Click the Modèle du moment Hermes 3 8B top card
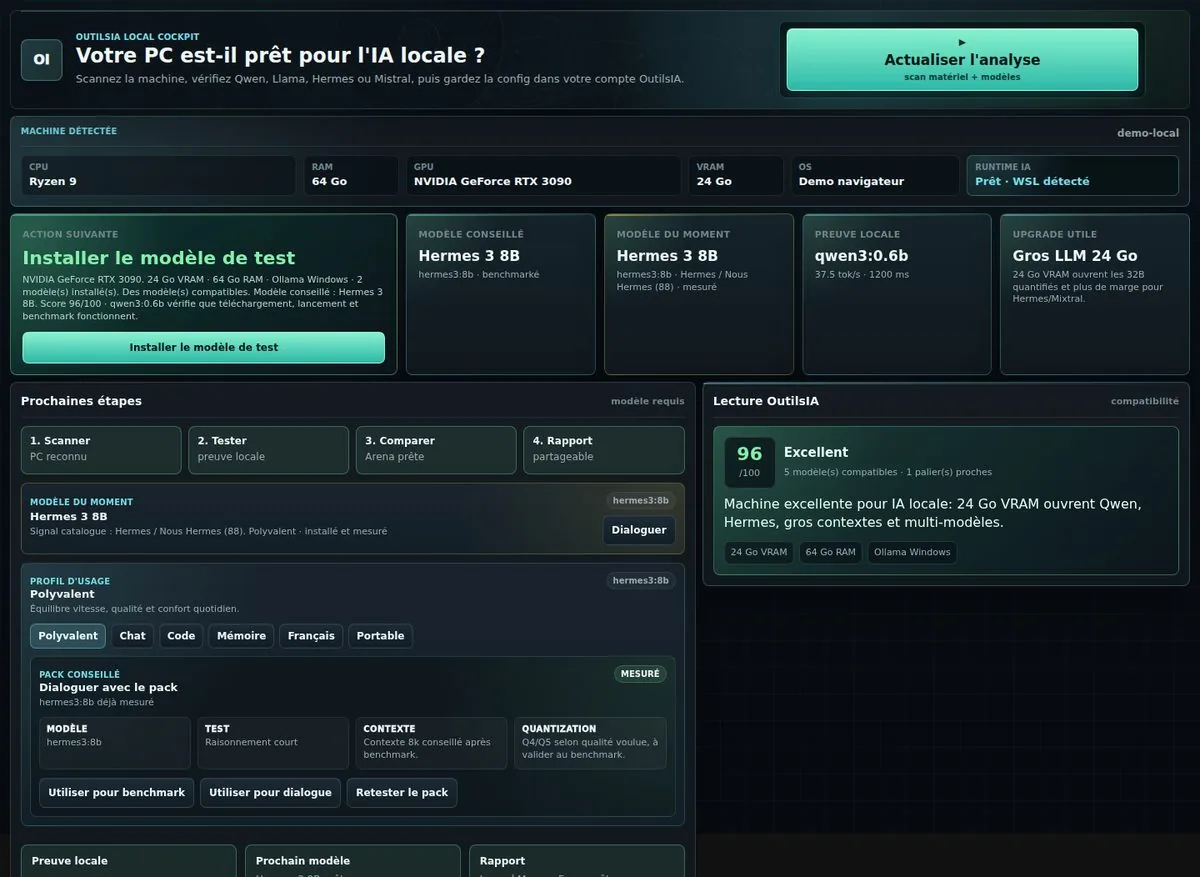1200x877 pixels. pyautogui.click(x=699, y=294)
